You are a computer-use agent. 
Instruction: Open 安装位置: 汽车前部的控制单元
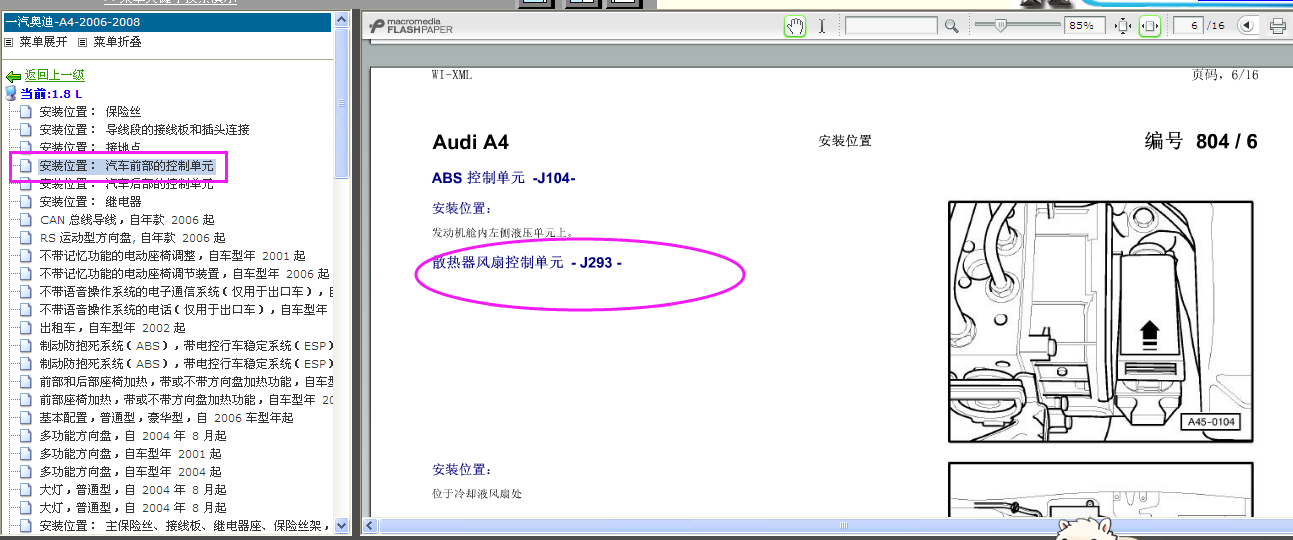coord(127,165)
